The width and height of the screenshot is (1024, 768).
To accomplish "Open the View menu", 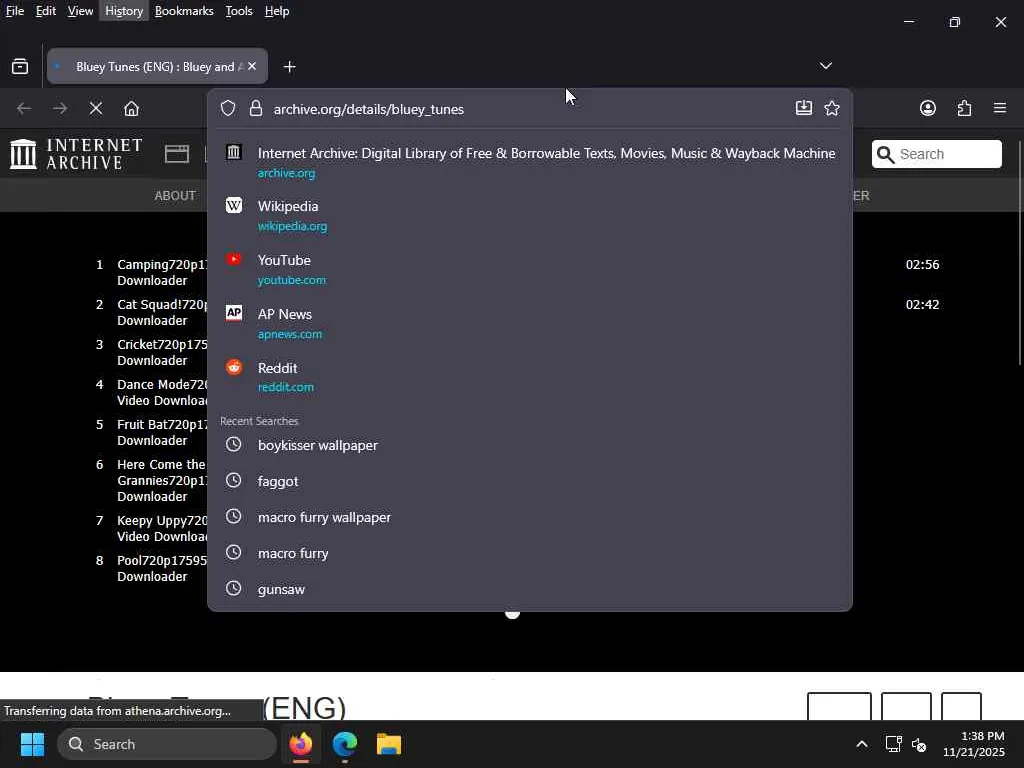I will pos(80,11).
